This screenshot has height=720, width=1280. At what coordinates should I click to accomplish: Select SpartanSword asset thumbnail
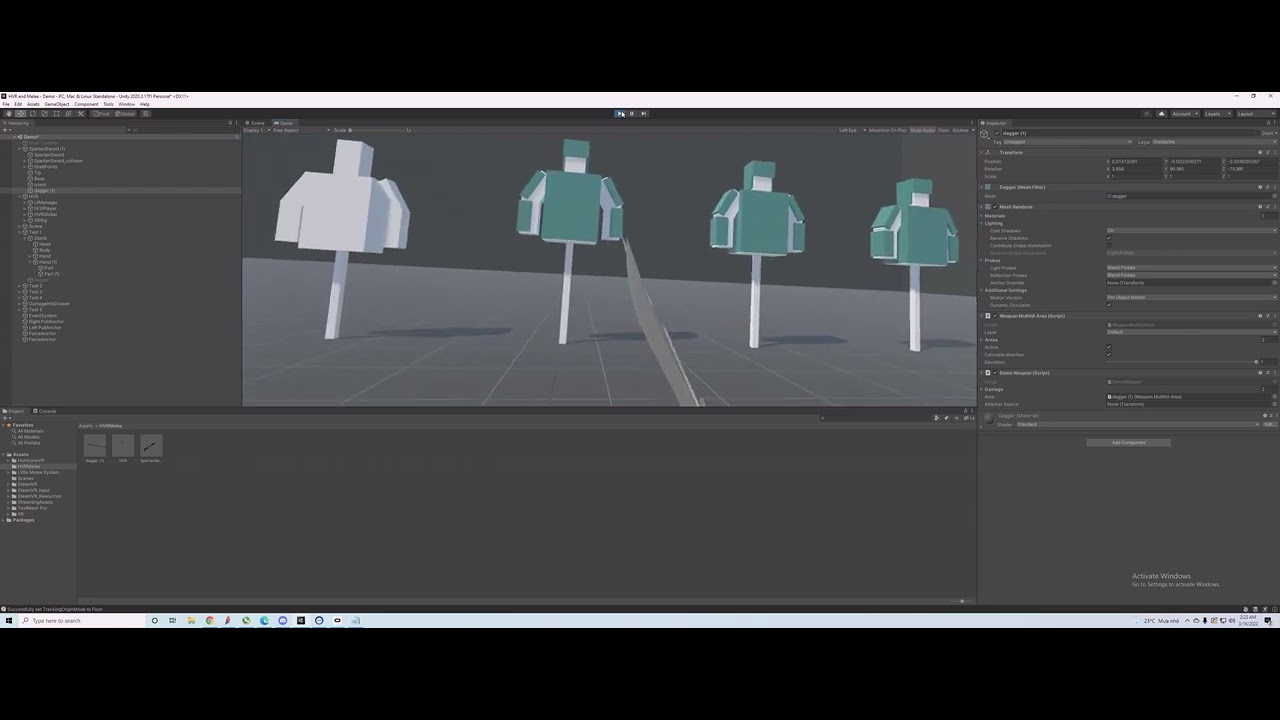click(150, 446)
